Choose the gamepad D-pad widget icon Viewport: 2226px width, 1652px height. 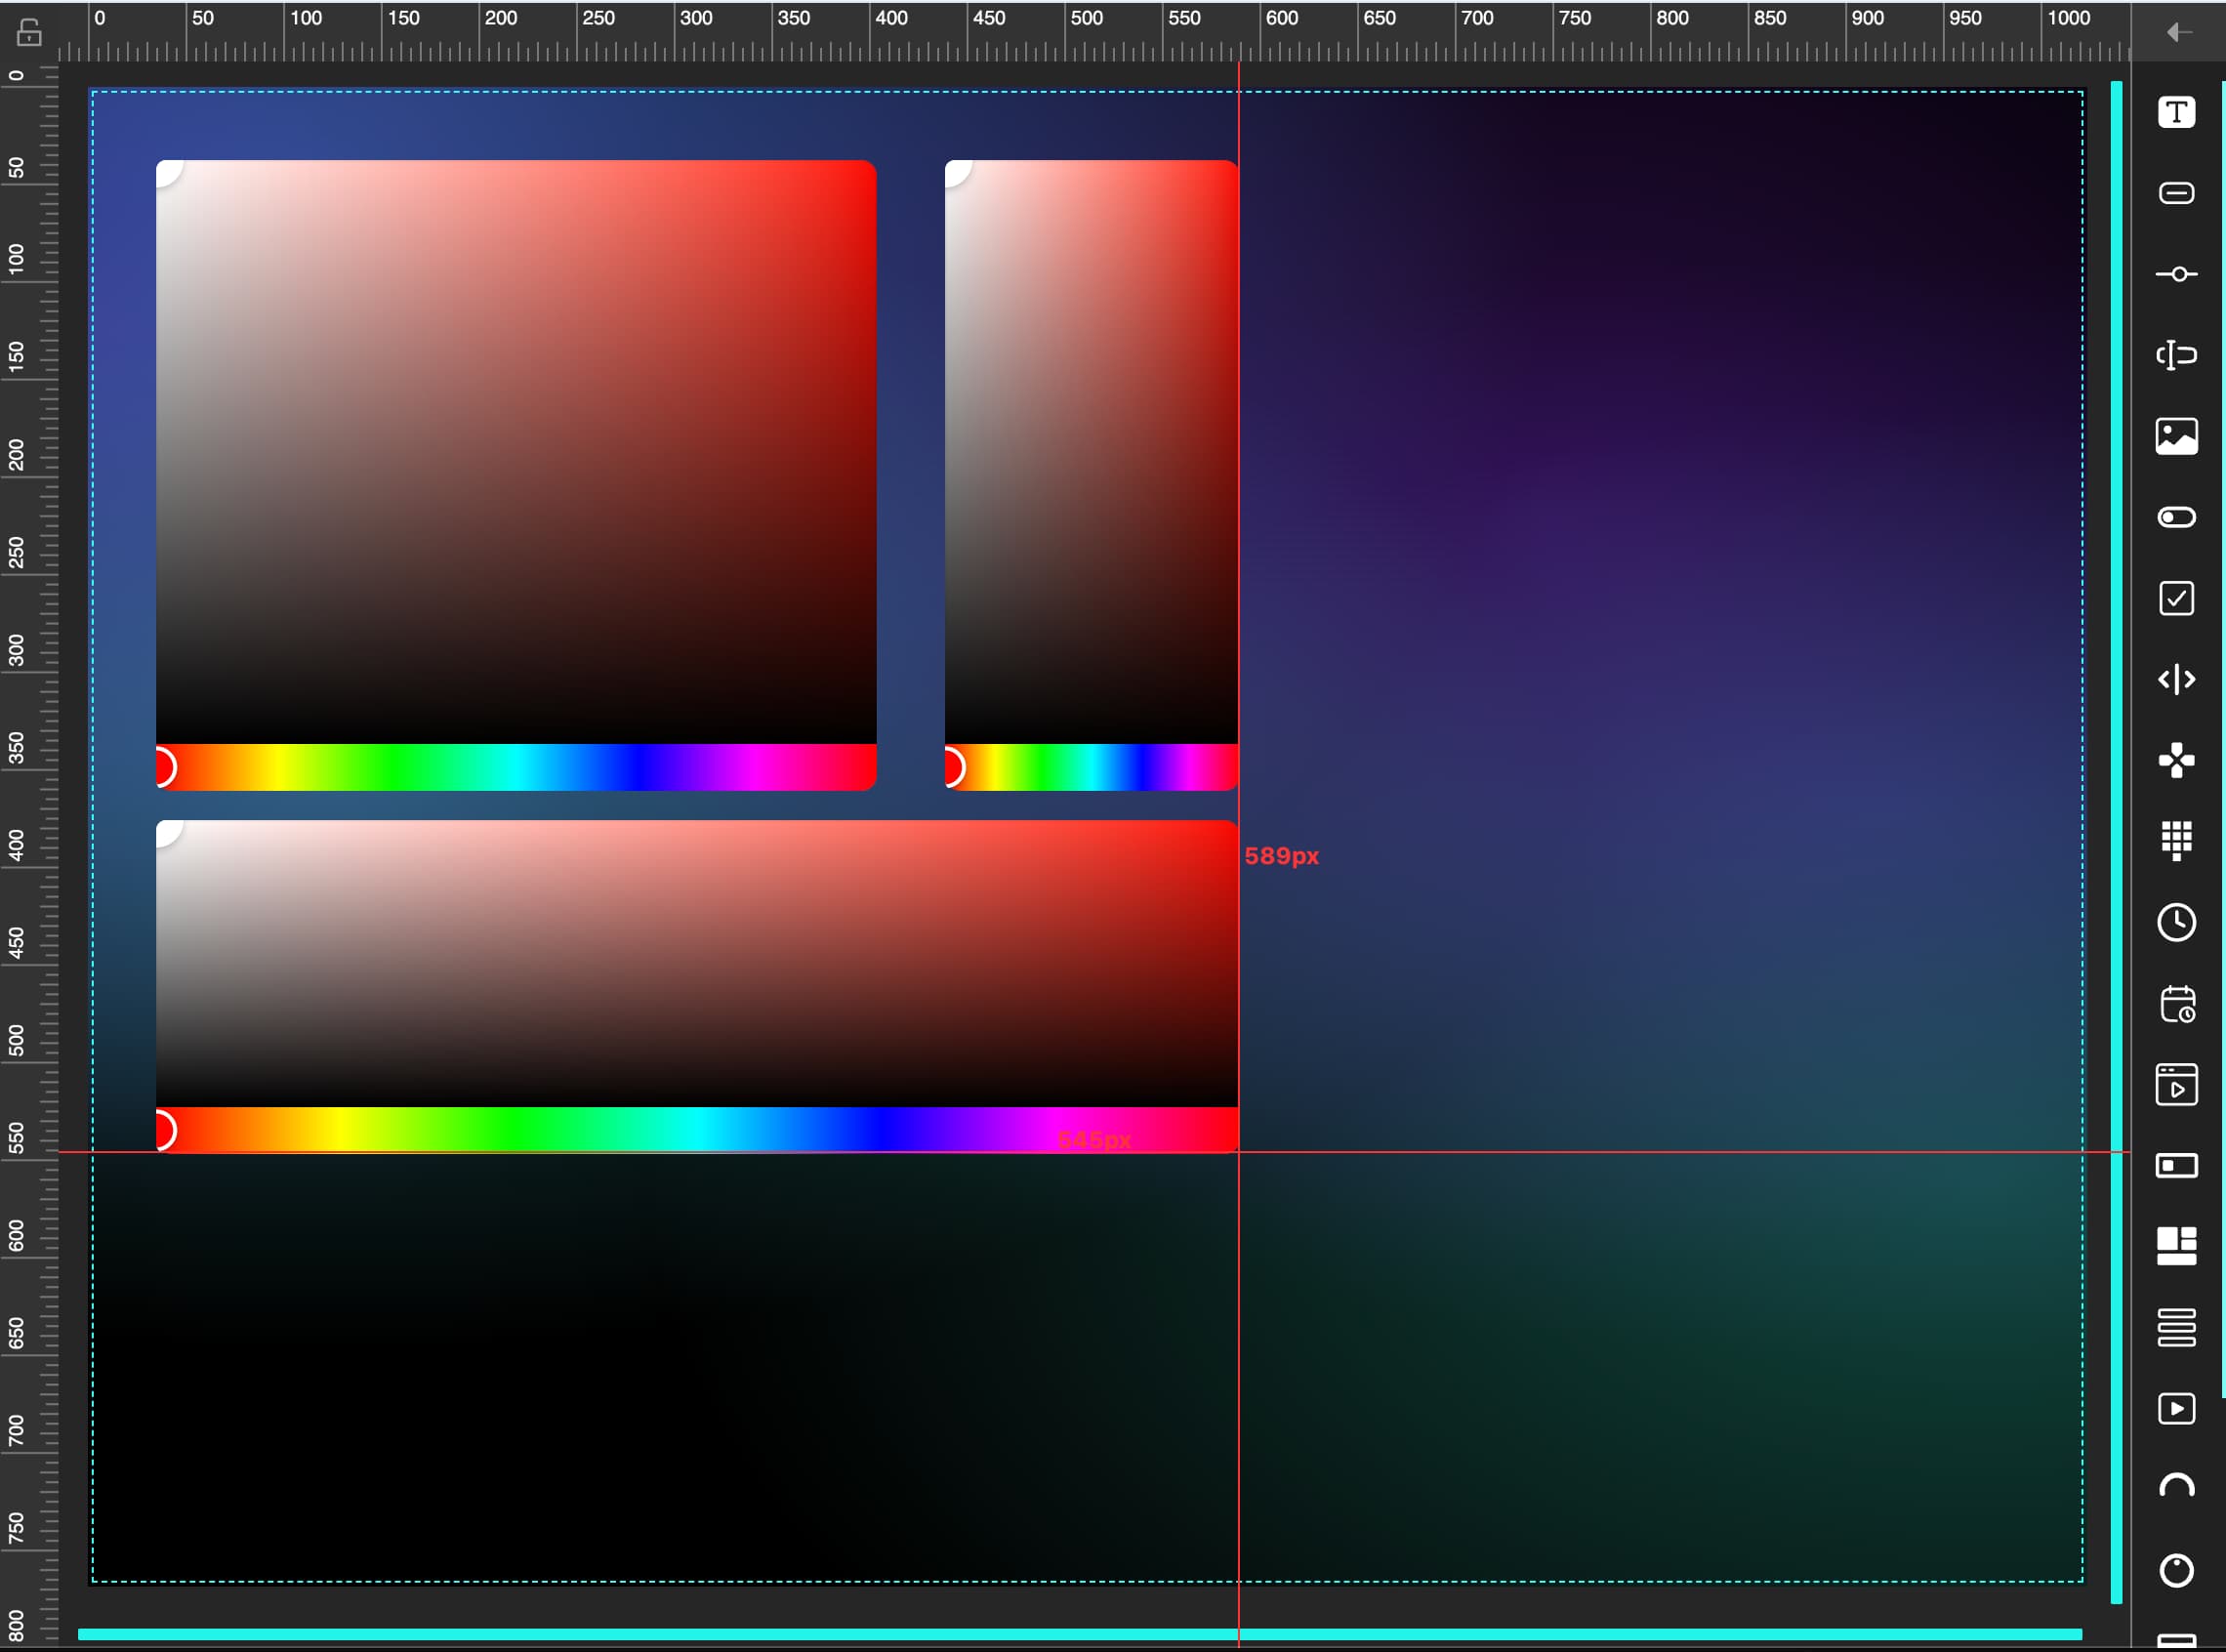(x=2176, y=761)
